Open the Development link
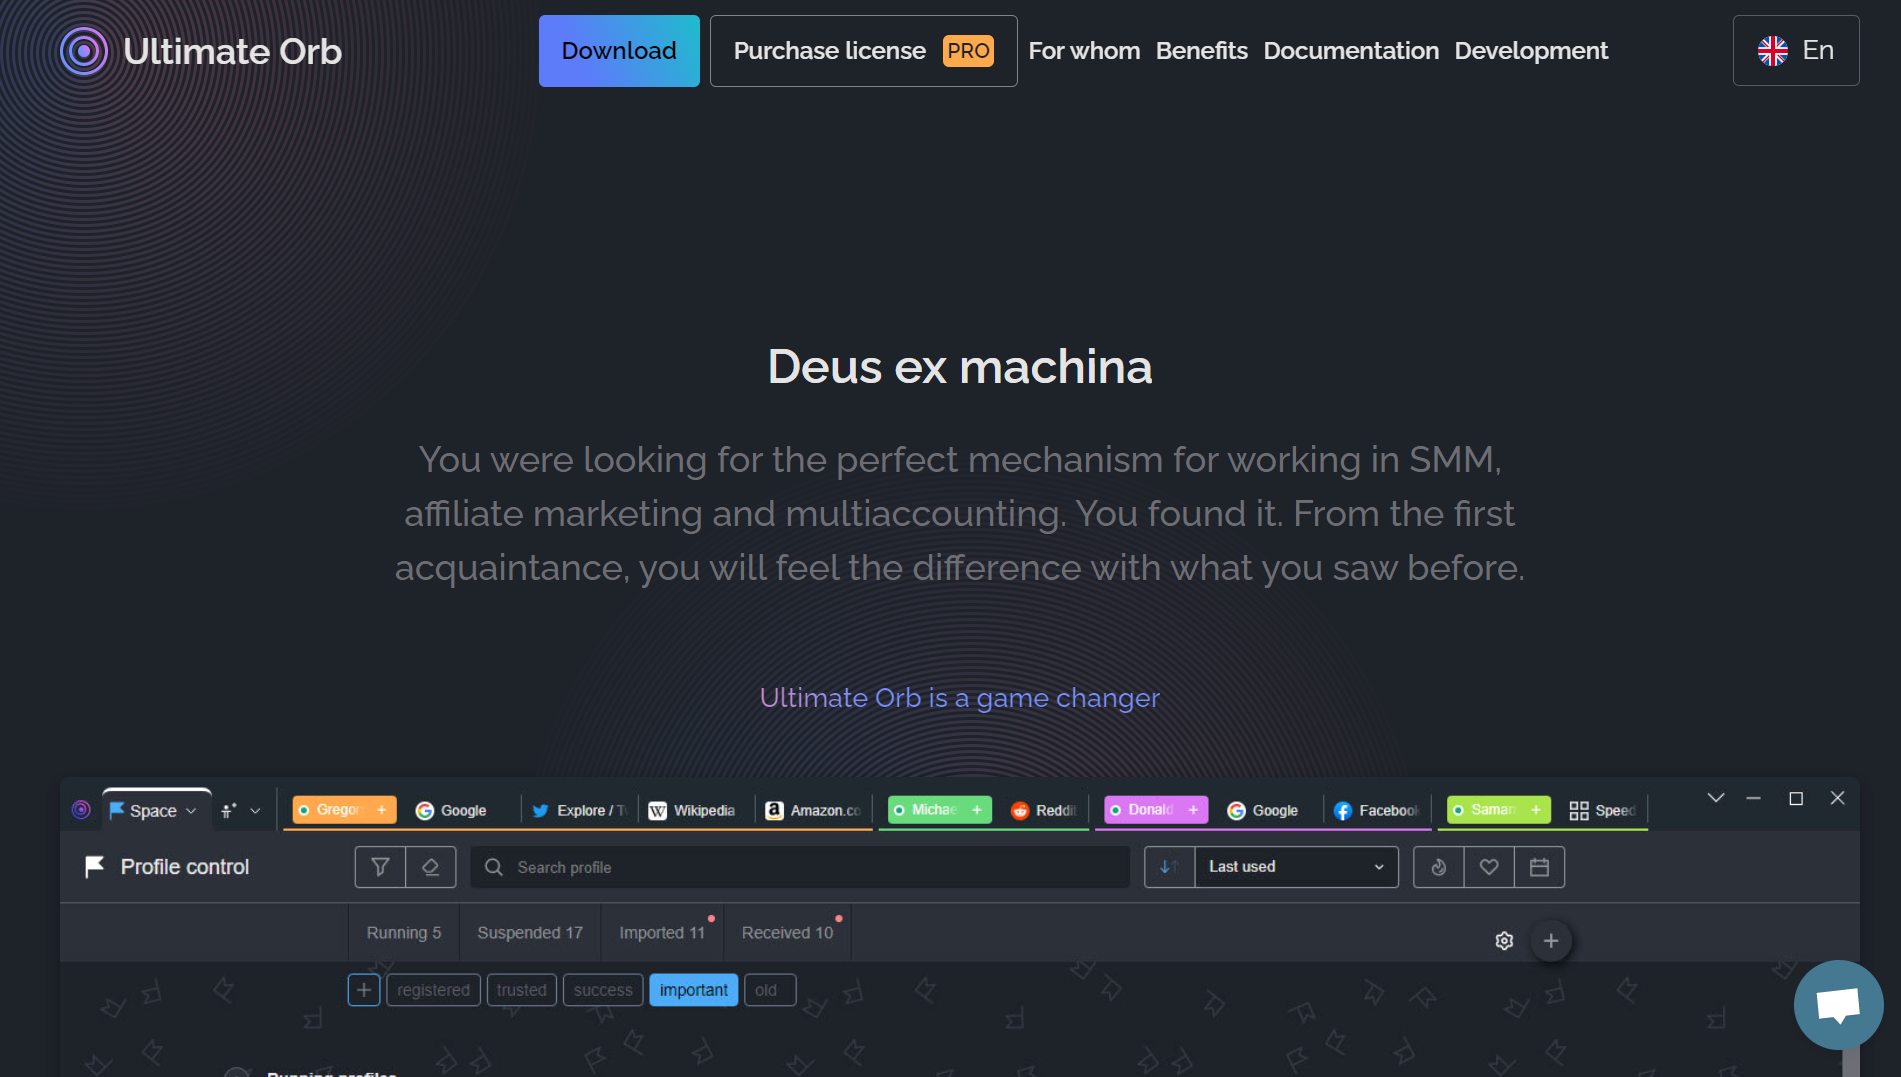Screen dimensions: 1901x1077 pos(1531,51)
